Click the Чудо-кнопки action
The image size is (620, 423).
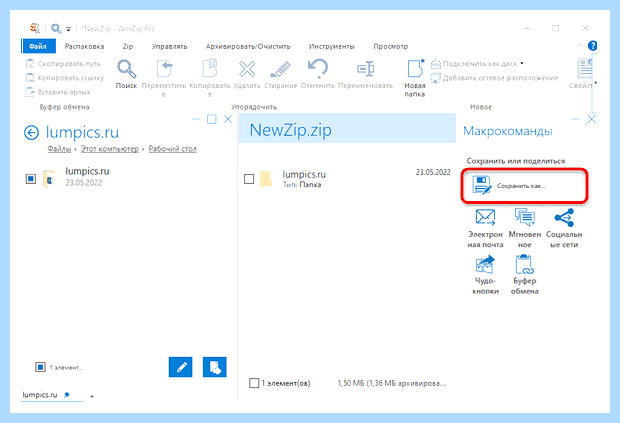coord(485,275)
